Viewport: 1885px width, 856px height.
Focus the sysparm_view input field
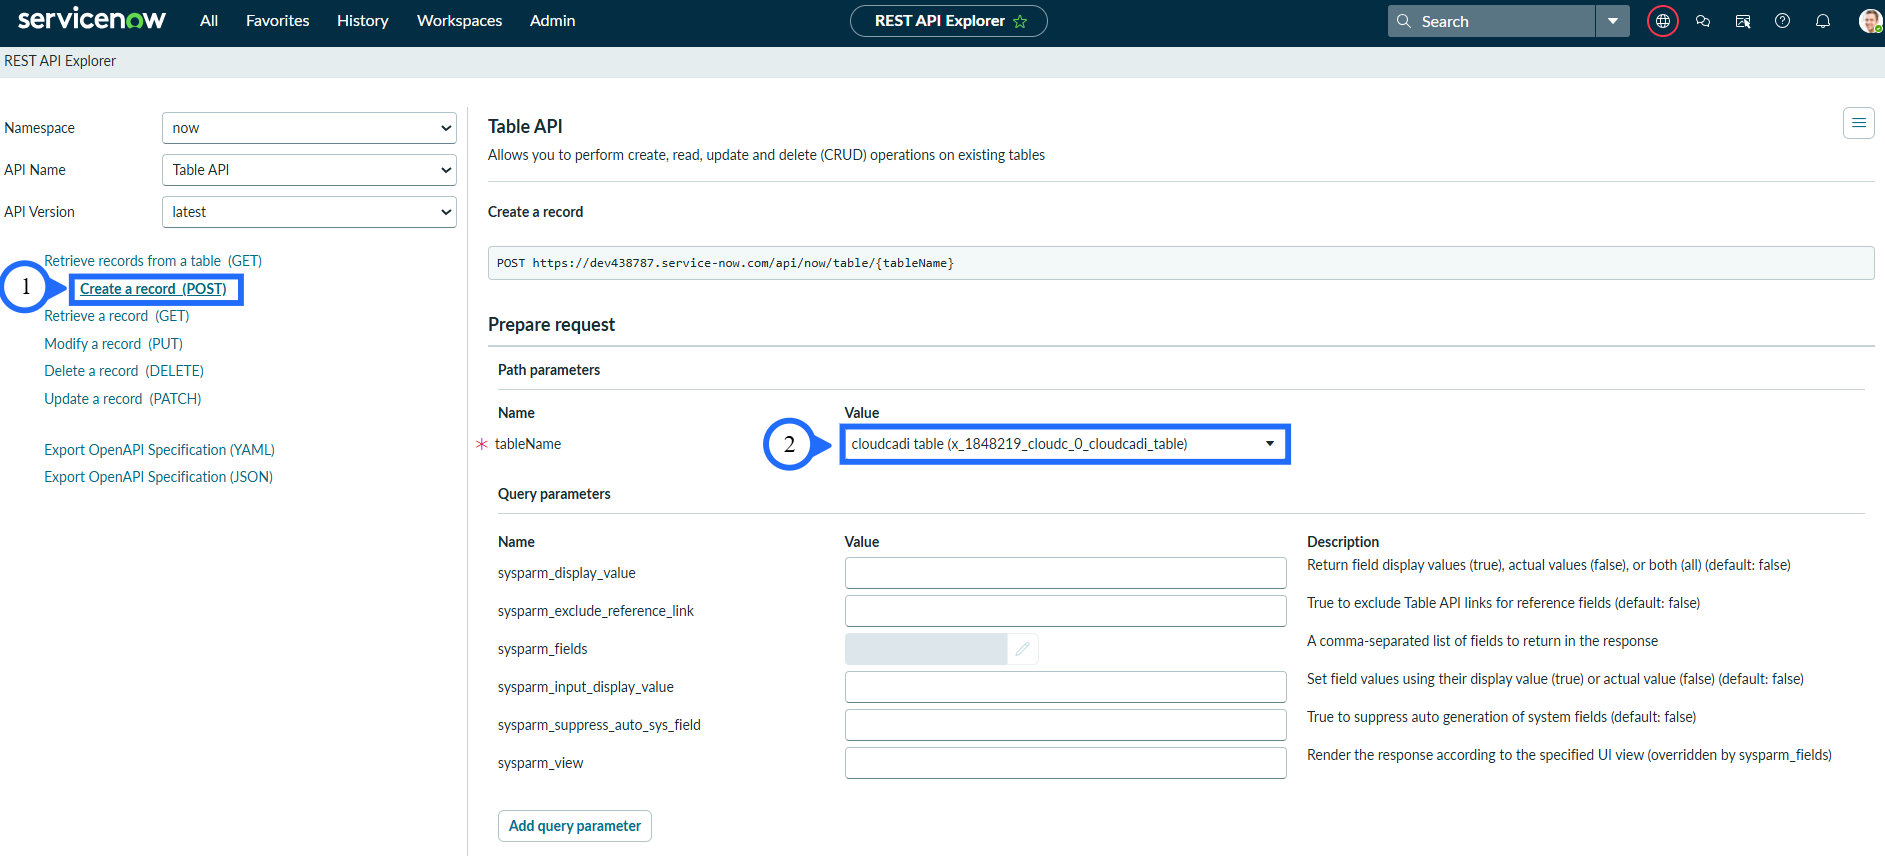pos(1066,763)
